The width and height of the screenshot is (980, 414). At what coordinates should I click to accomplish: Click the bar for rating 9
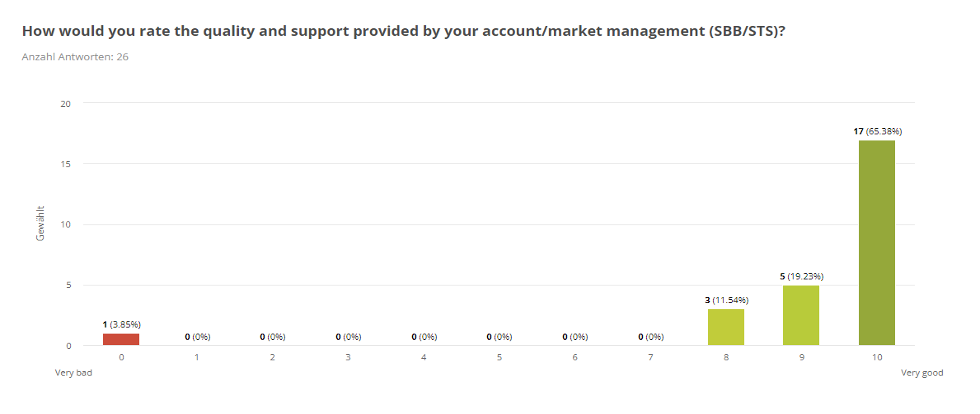(x=801, y=315)
